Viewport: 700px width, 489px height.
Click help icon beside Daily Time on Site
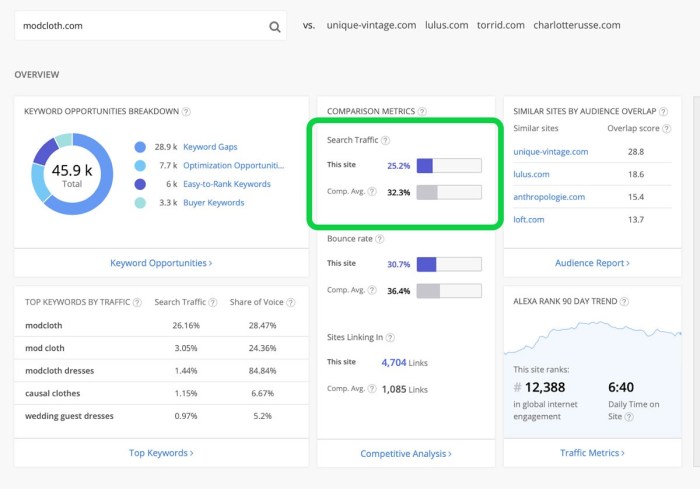[x=629, y=417]
